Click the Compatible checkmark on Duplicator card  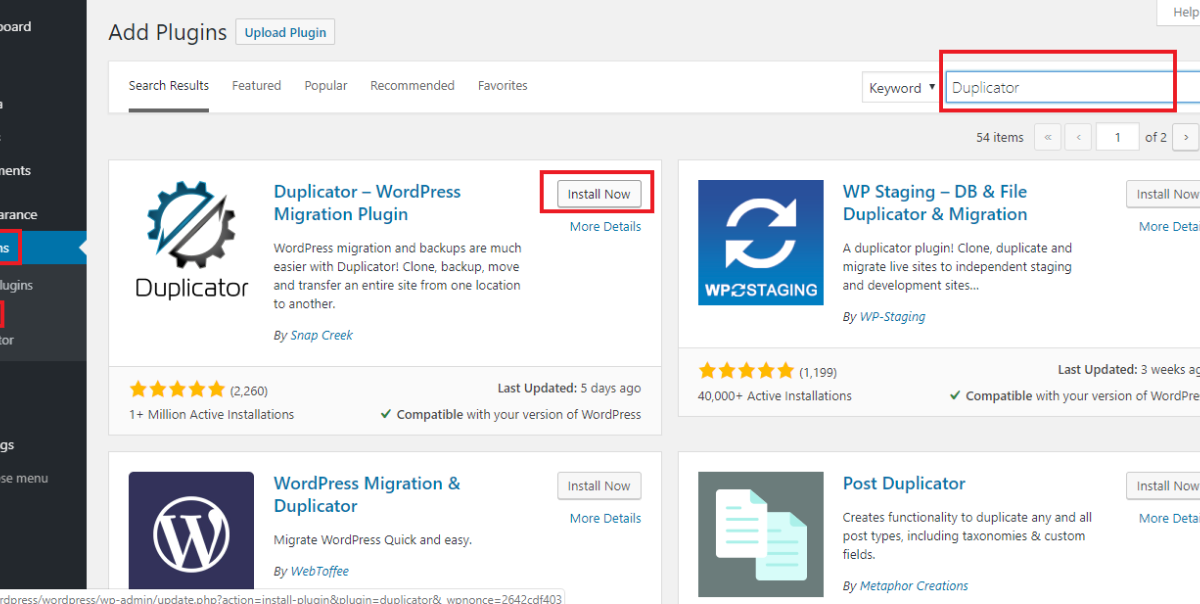(386, 414)
